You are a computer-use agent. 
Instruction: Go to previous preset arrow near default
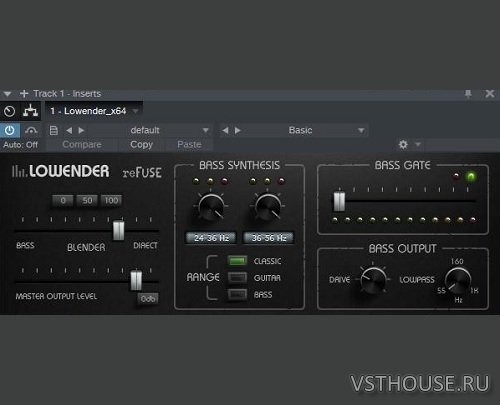click(69, 130)
